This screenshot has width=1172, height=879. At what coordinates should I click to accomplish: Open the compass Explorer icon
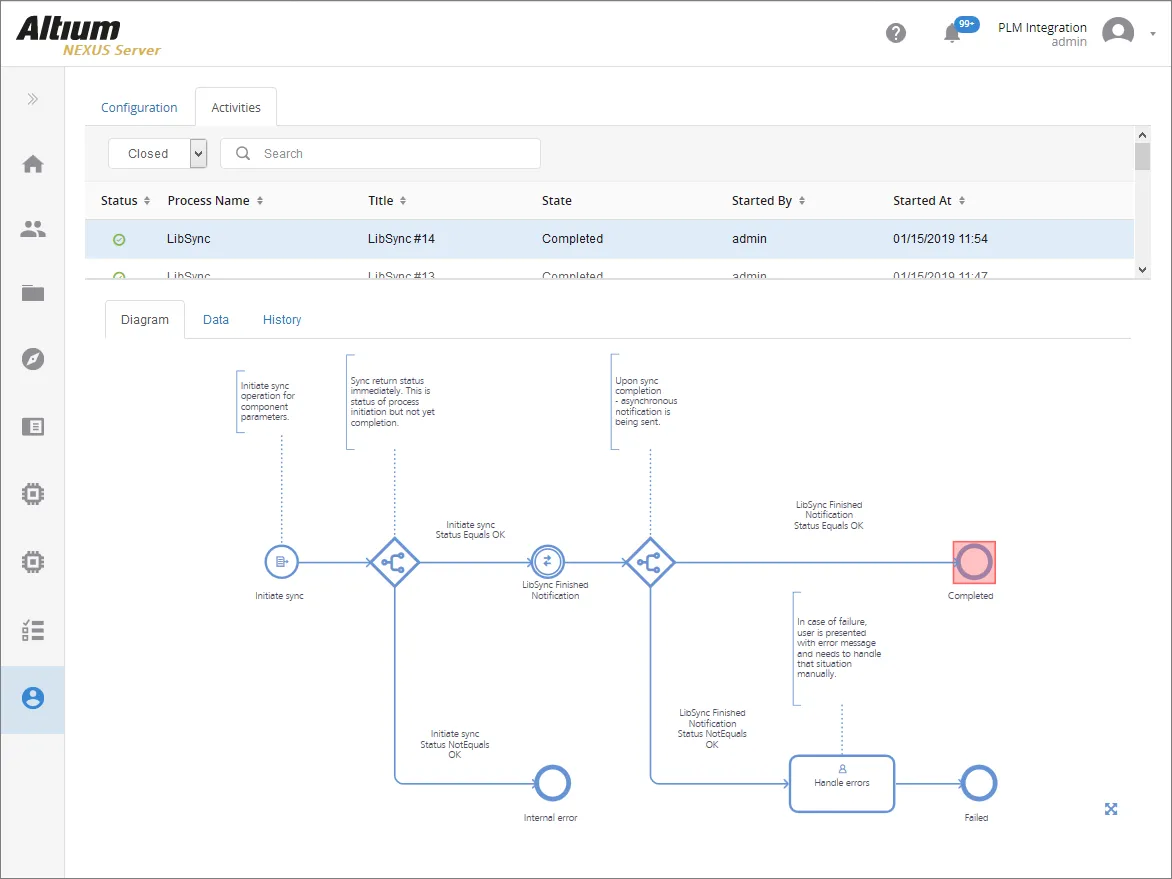click(33, 359)
